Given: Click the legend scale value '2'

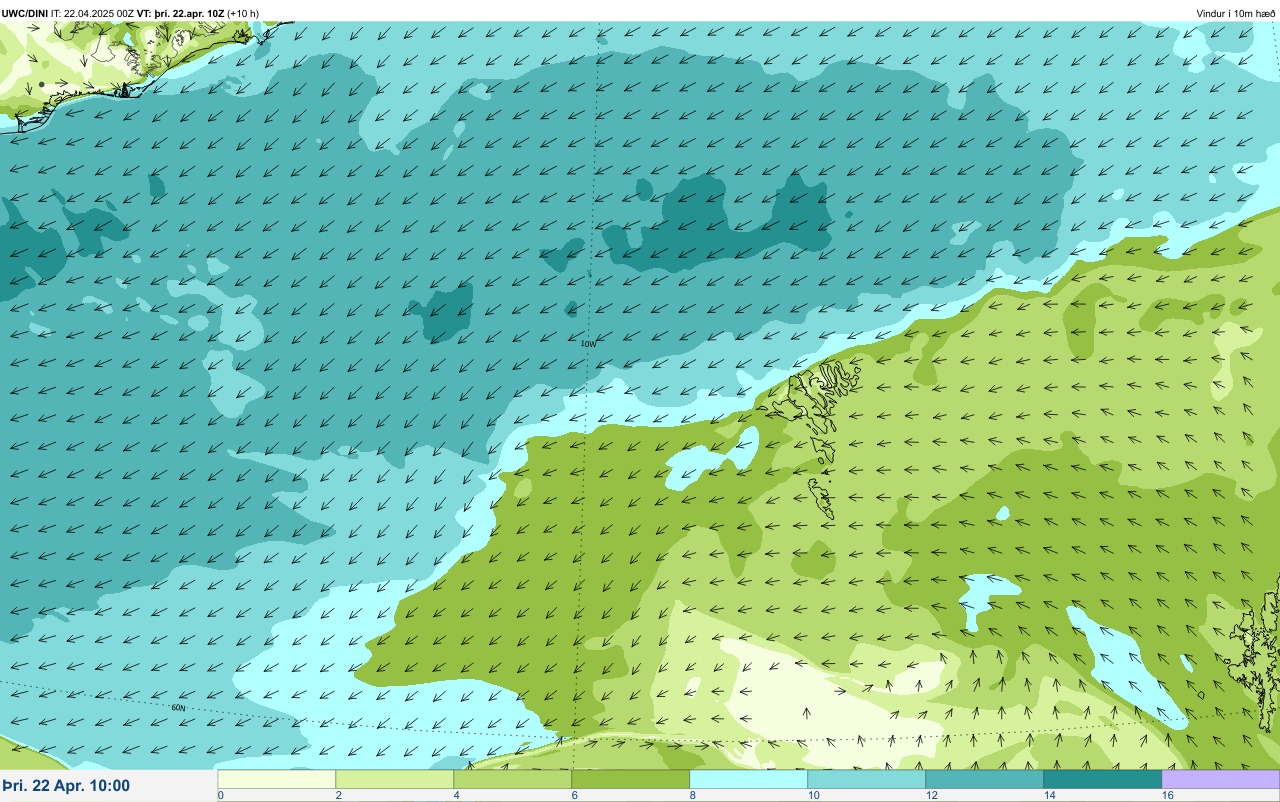Looking at the screenshot, I should [339, 795].
